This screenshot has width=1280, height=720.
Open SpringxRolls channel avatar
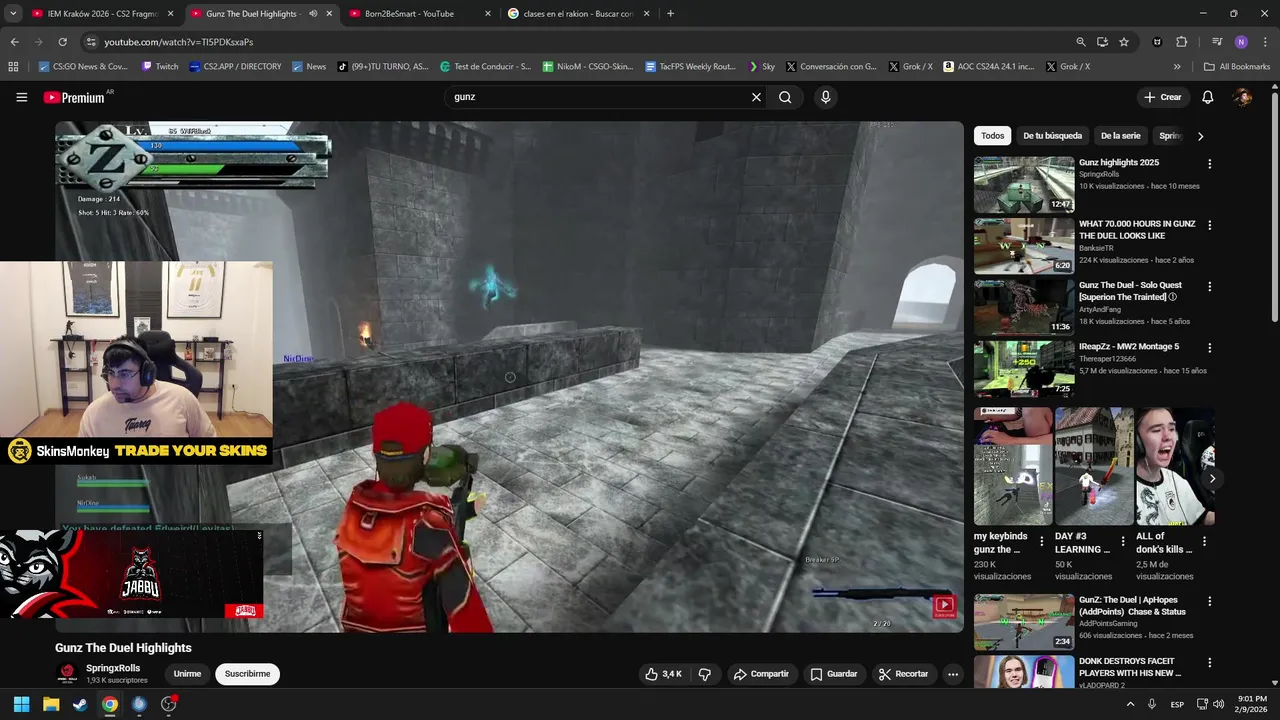coord(67,673)
